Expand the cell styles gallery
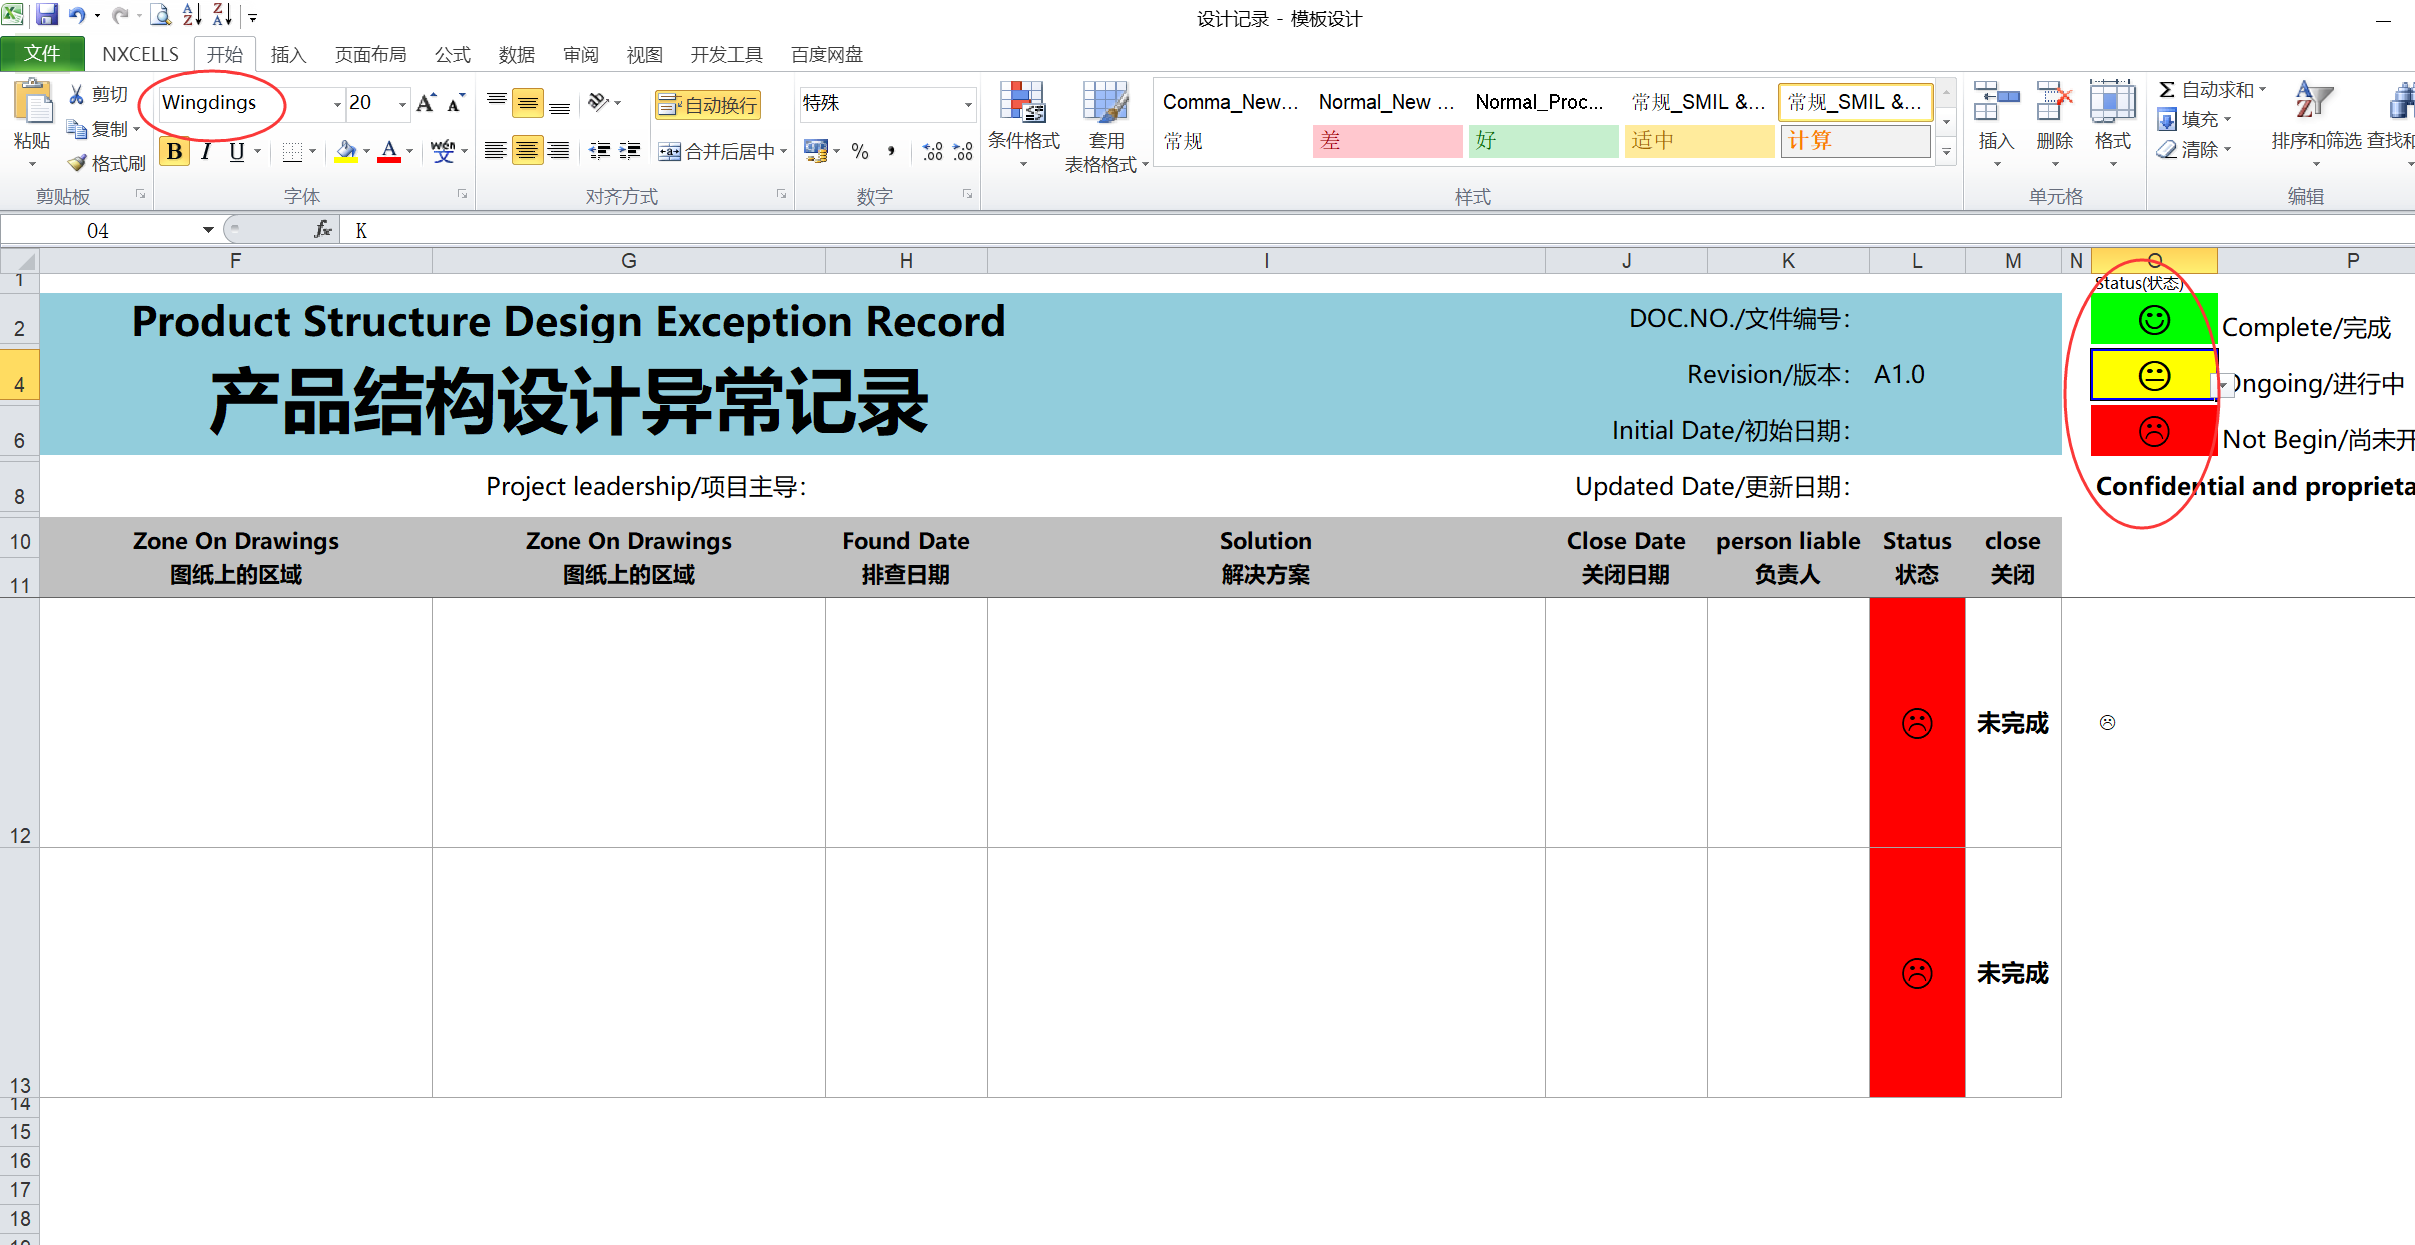 click(x=1946, y=152)
